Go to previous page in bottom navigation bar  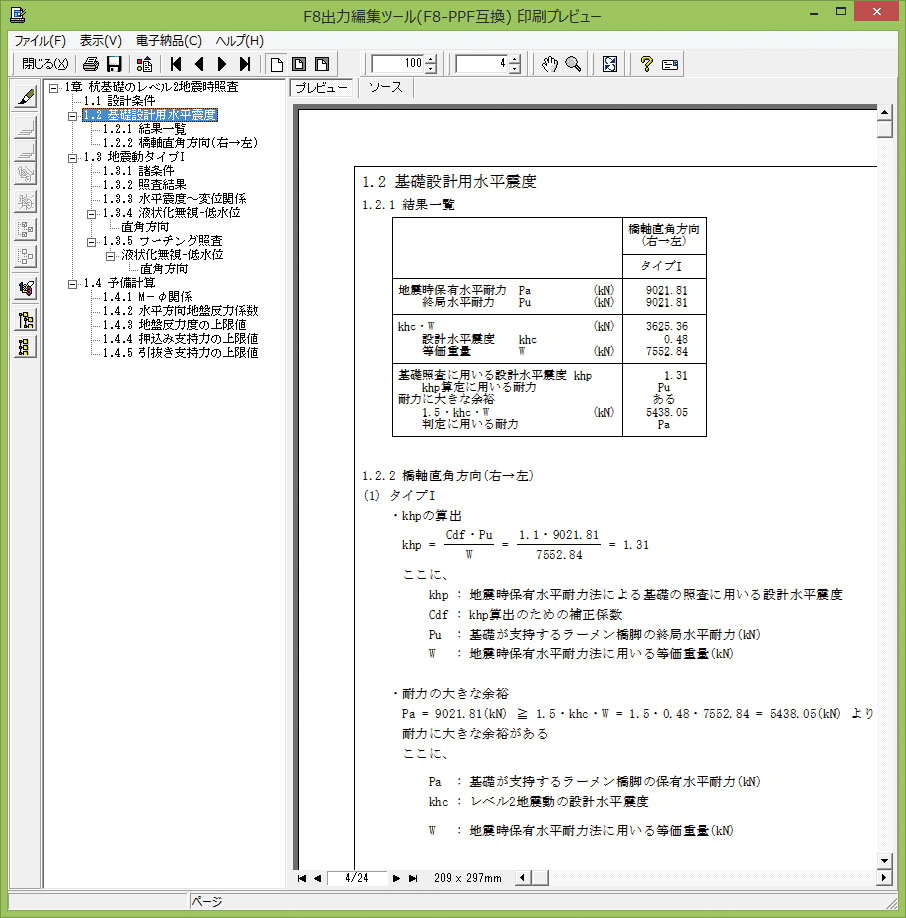pyautogui.click(x=317, y=878)
